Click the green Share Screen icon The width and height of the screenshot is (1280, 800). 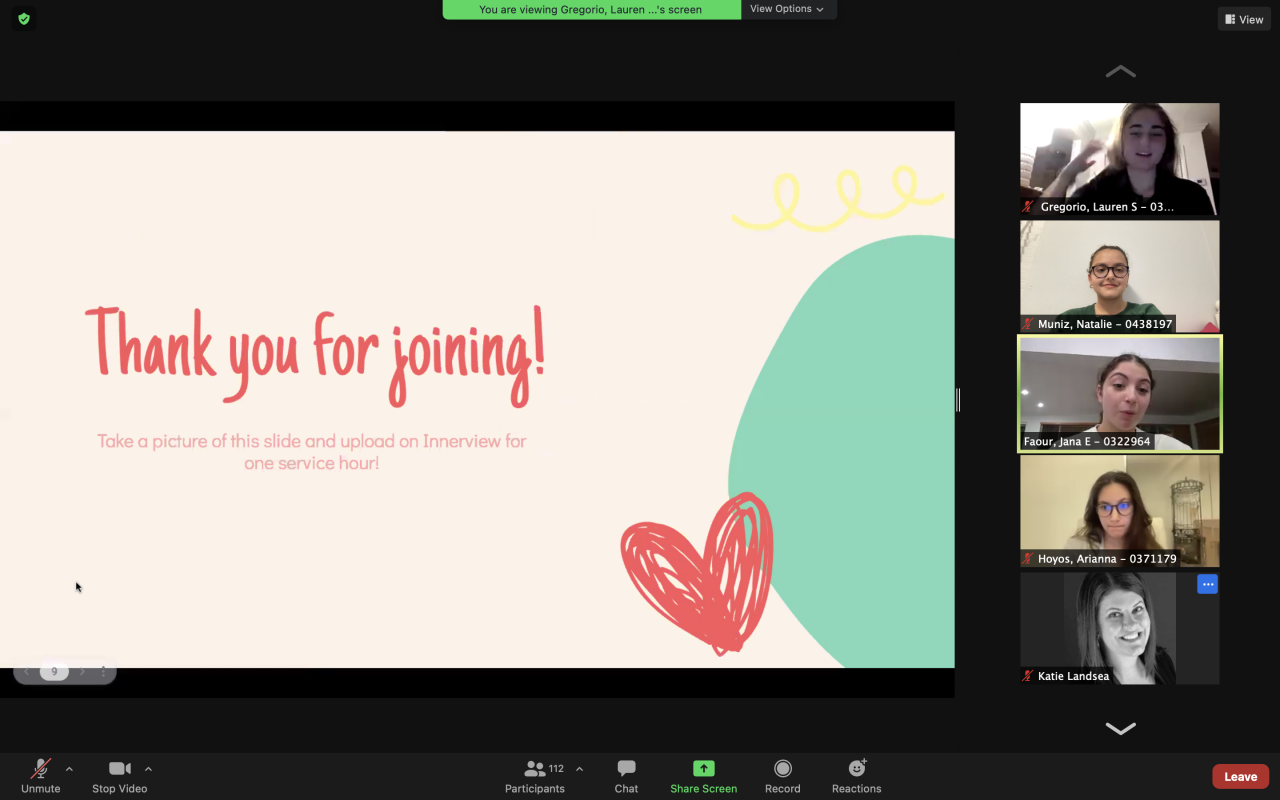[x=703, y=769]
